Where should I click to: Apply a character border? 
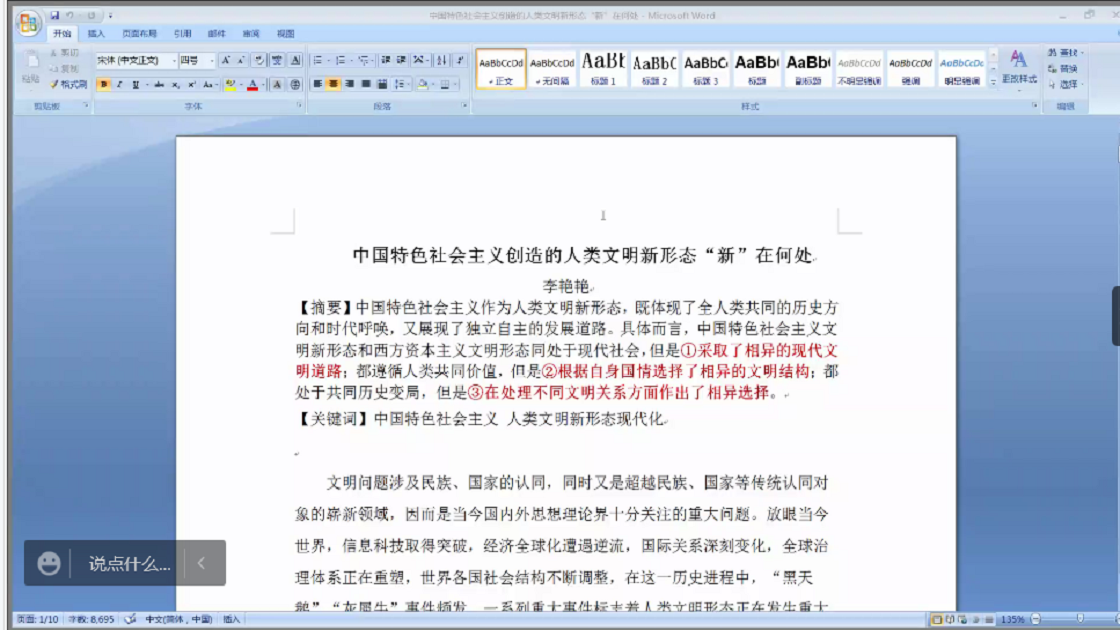[x=295, y=61]
